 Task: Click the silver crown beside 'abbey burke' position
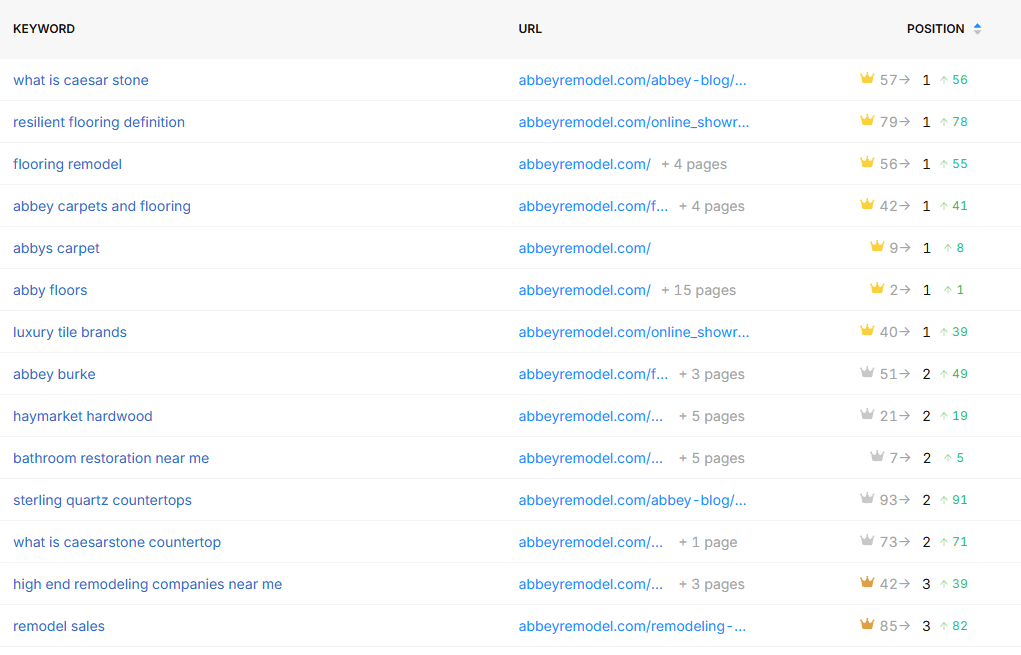pyautogui.click(x=867, y=373)
